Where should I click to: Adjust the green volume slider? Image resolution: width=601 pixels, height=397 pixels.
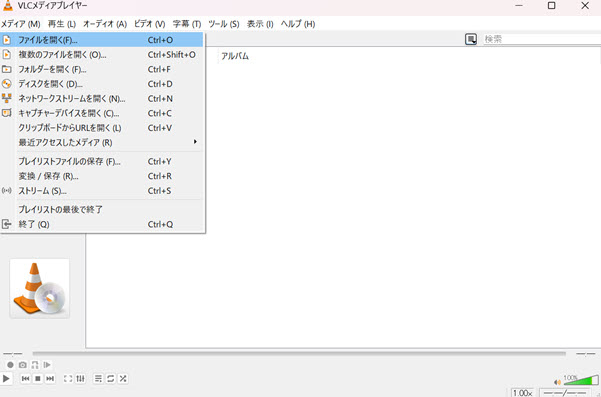(581, 380)
